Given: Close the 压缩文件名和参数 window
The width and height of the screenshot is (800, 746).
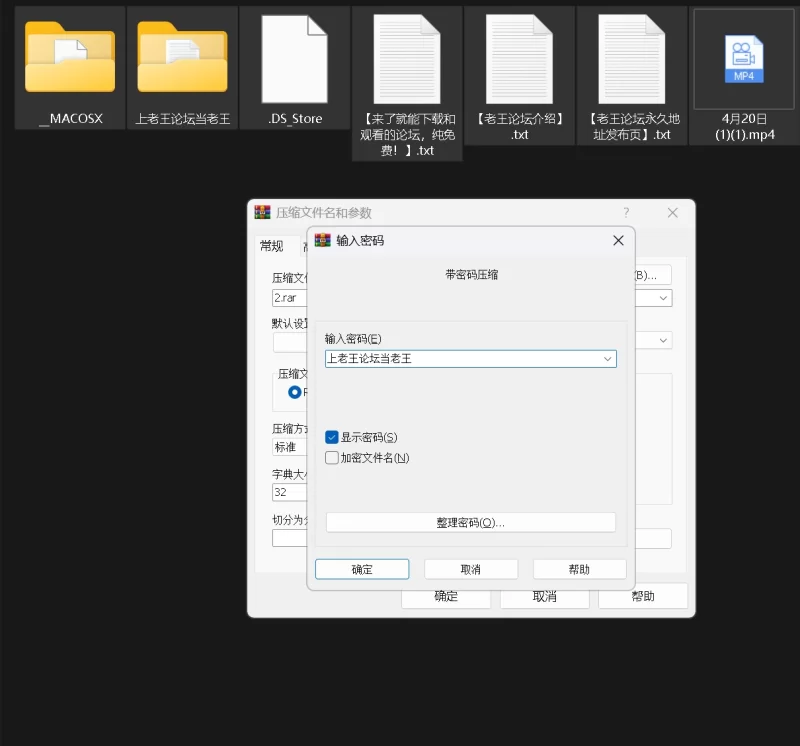Looking at the screenshot, I should 673,213.
